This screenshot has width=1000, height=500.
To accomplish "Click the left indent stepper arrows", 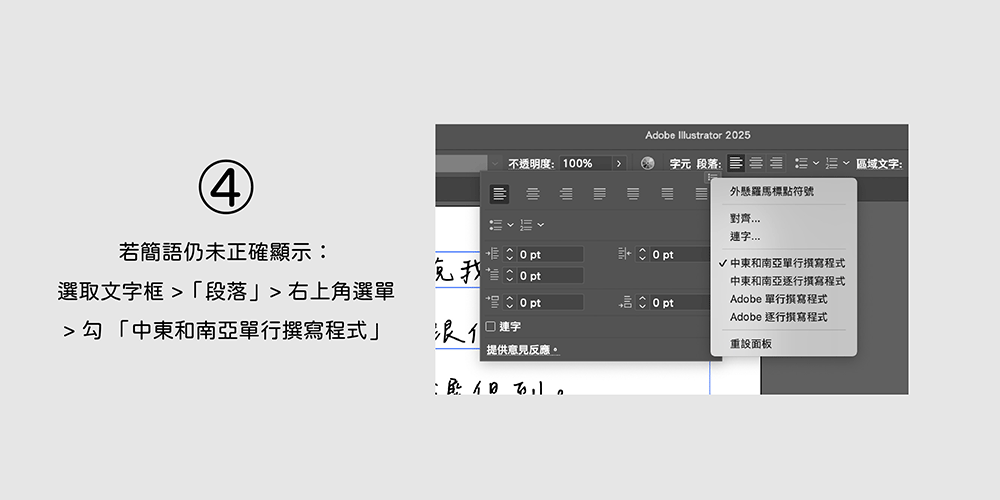I will (x=509, y=255).
